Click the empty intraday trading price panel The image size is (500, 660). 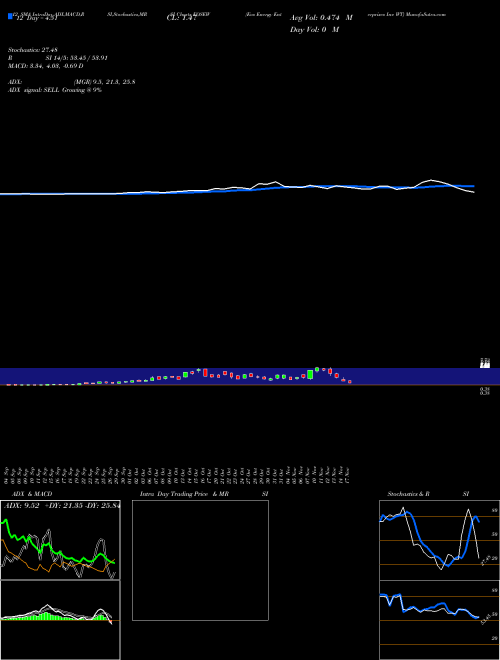tap(200, 560)
